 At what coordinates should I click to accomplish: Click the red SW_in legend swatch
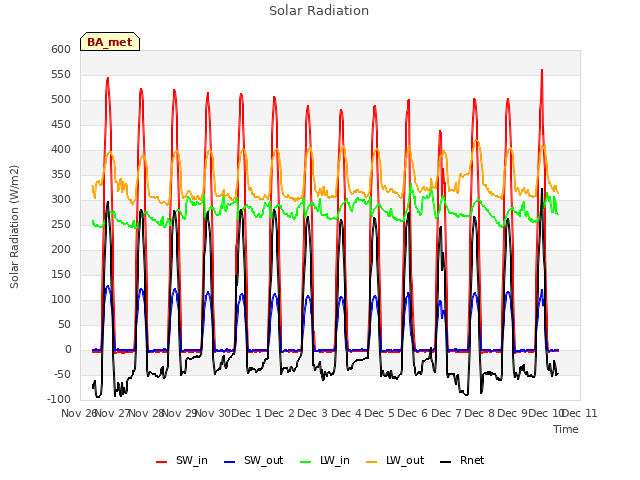click(162, 462)
